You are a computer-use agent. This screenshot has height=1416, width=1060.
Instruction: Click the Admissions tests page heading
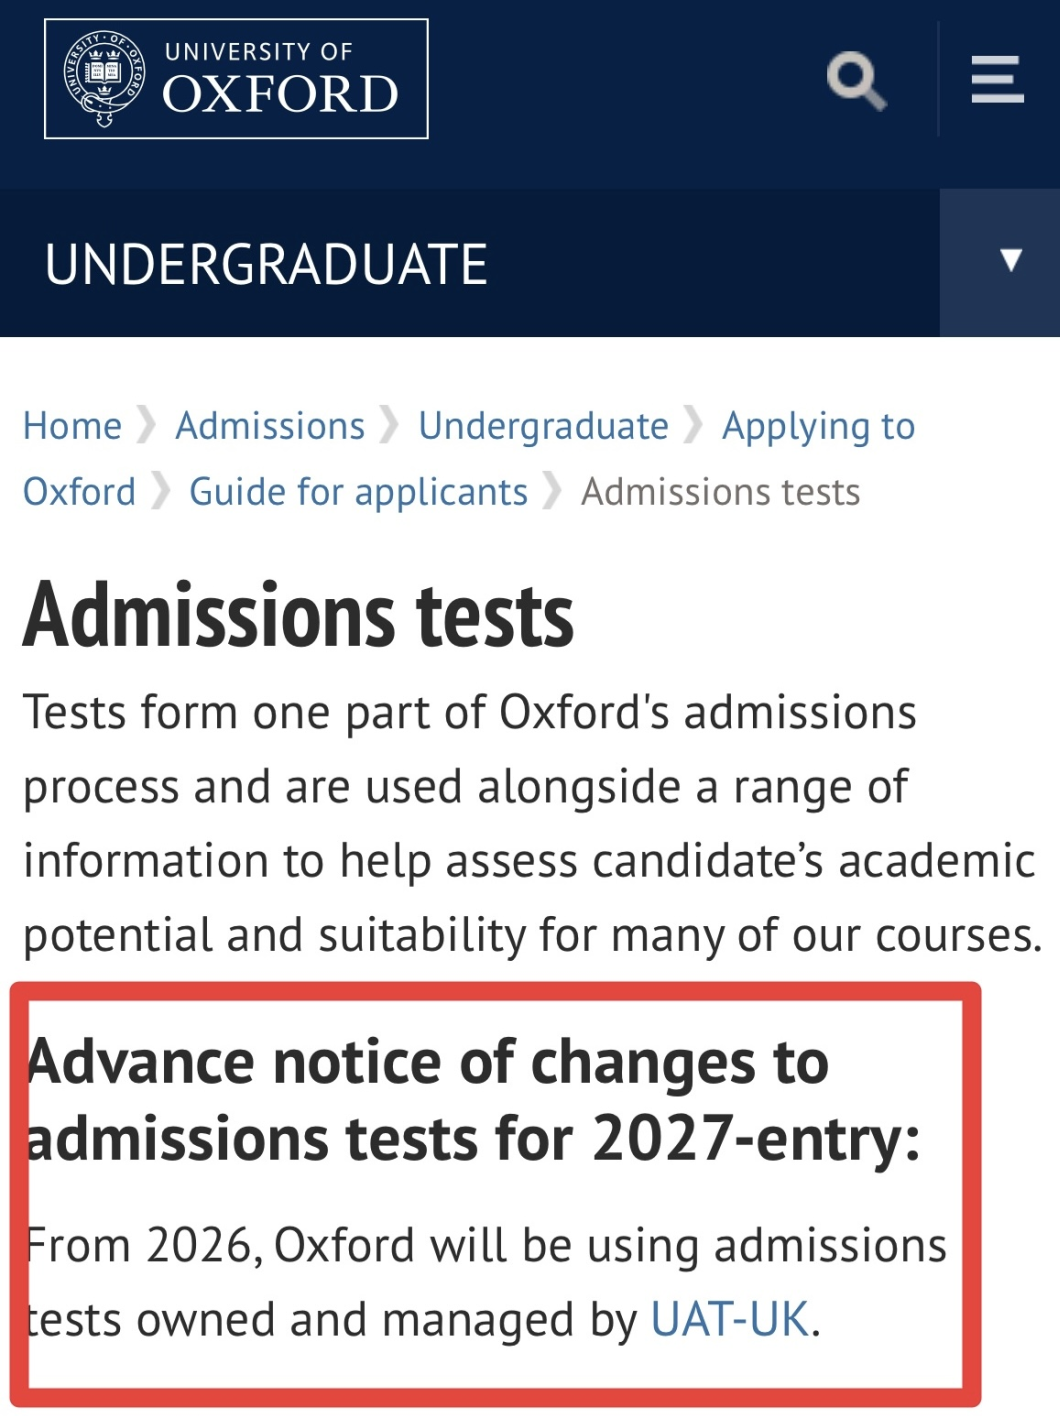[x=298, y=616]
